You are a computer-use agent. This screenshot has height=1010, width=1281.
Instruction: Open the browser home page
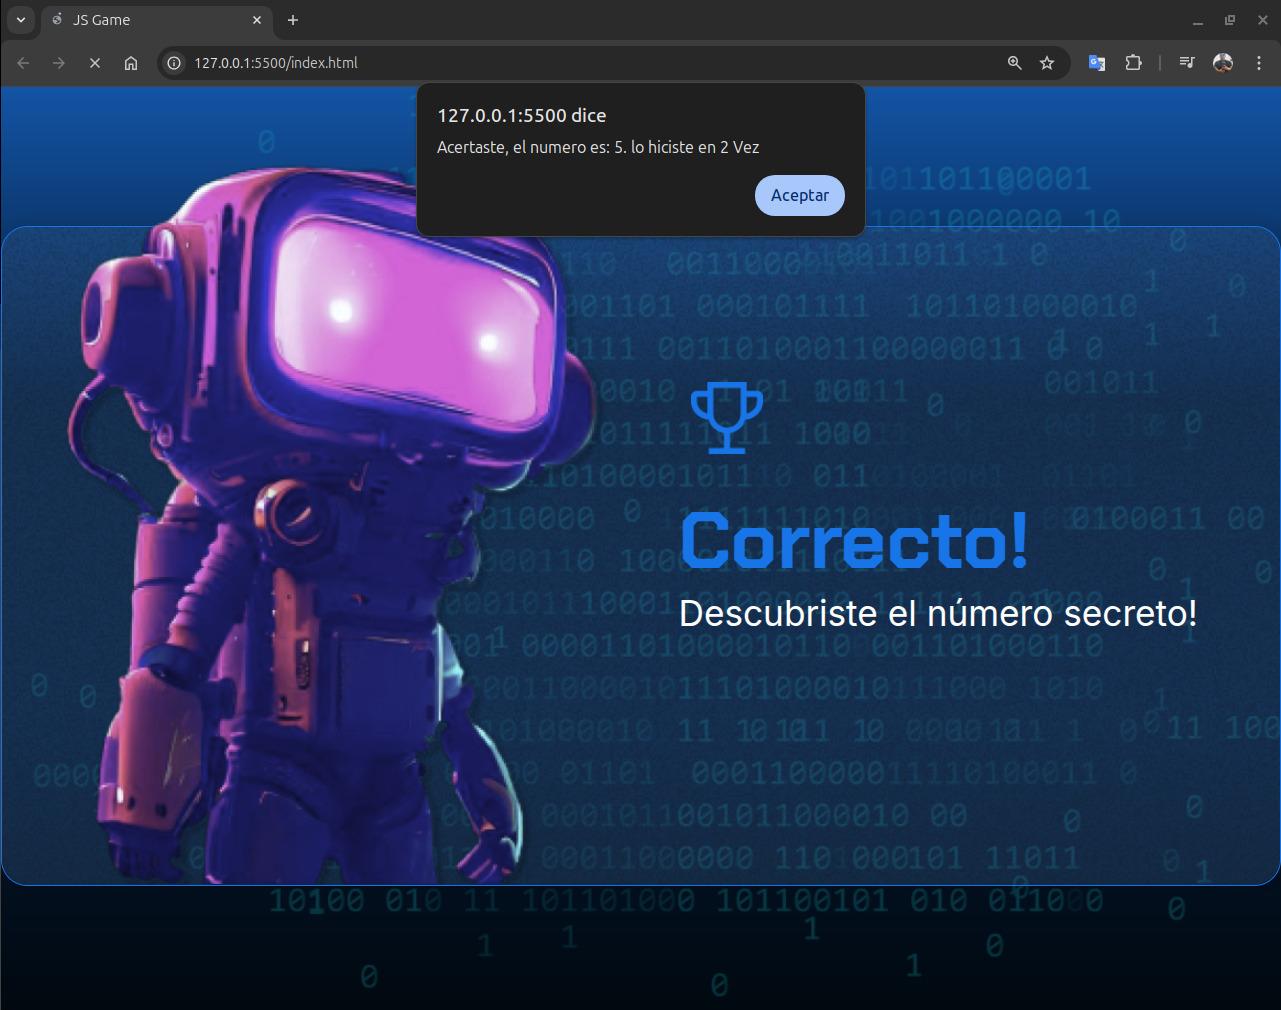[131, 63]
